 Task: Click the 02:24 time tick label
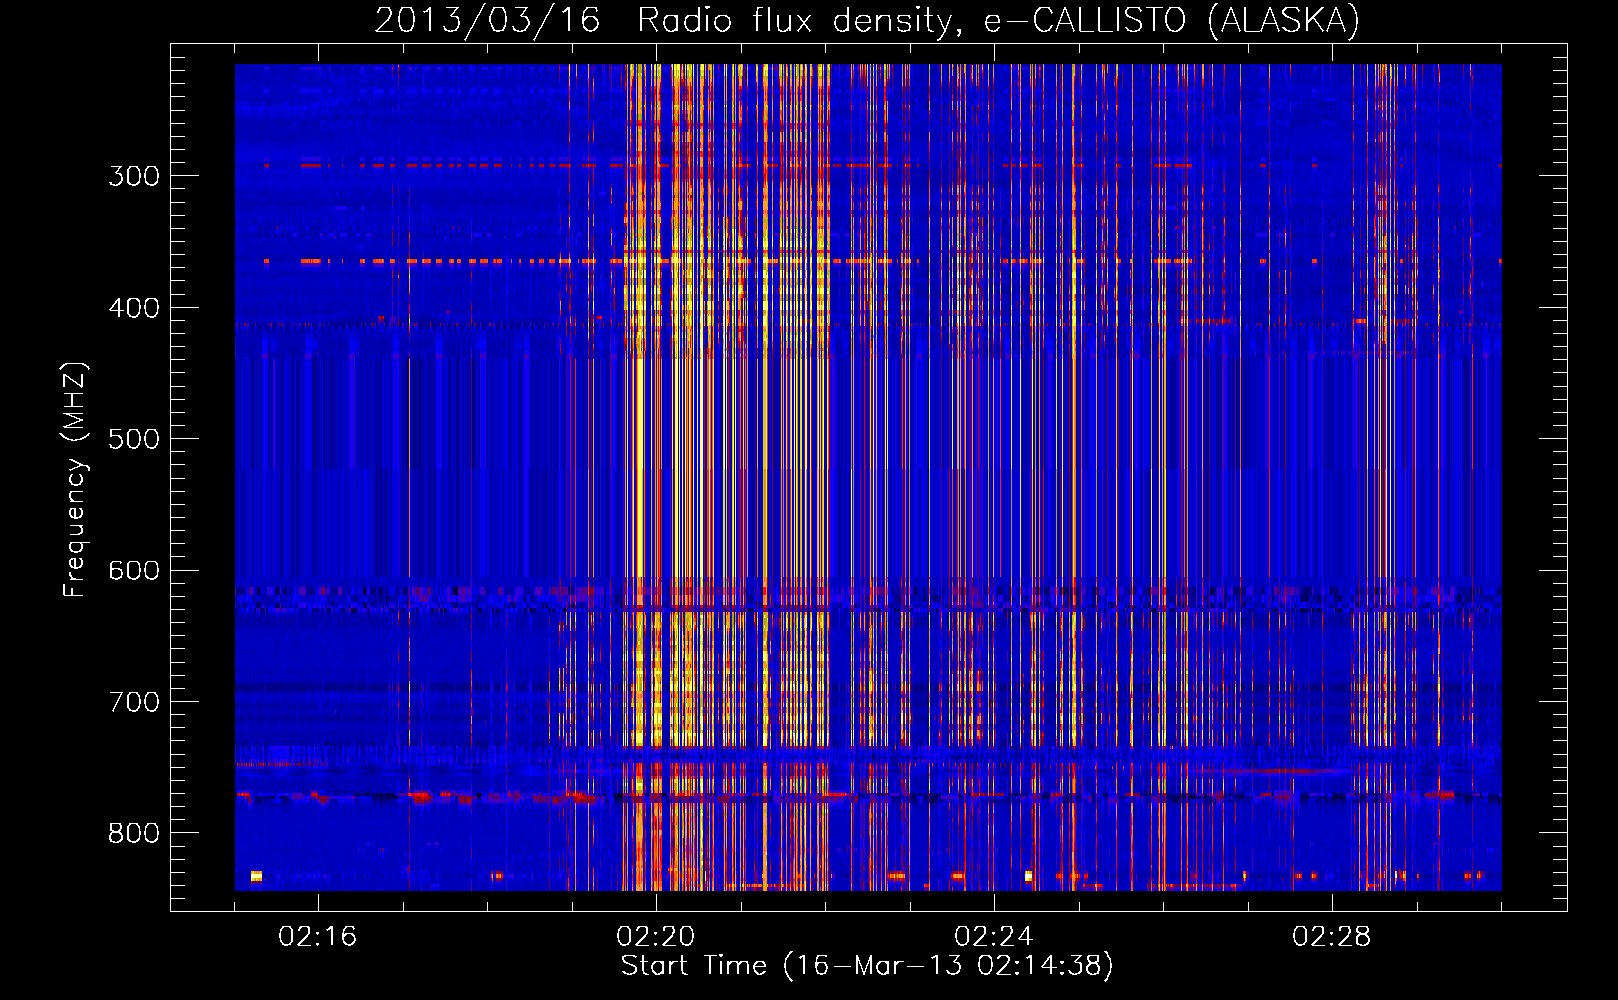point(994,937)
